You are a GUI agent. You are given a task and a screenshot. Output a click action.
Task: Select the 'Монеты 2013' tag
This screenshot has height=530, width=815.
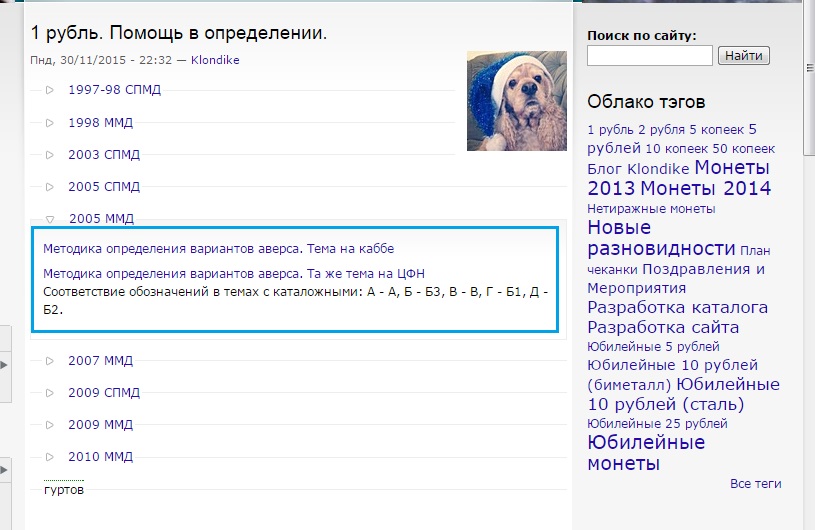(678, 177)
